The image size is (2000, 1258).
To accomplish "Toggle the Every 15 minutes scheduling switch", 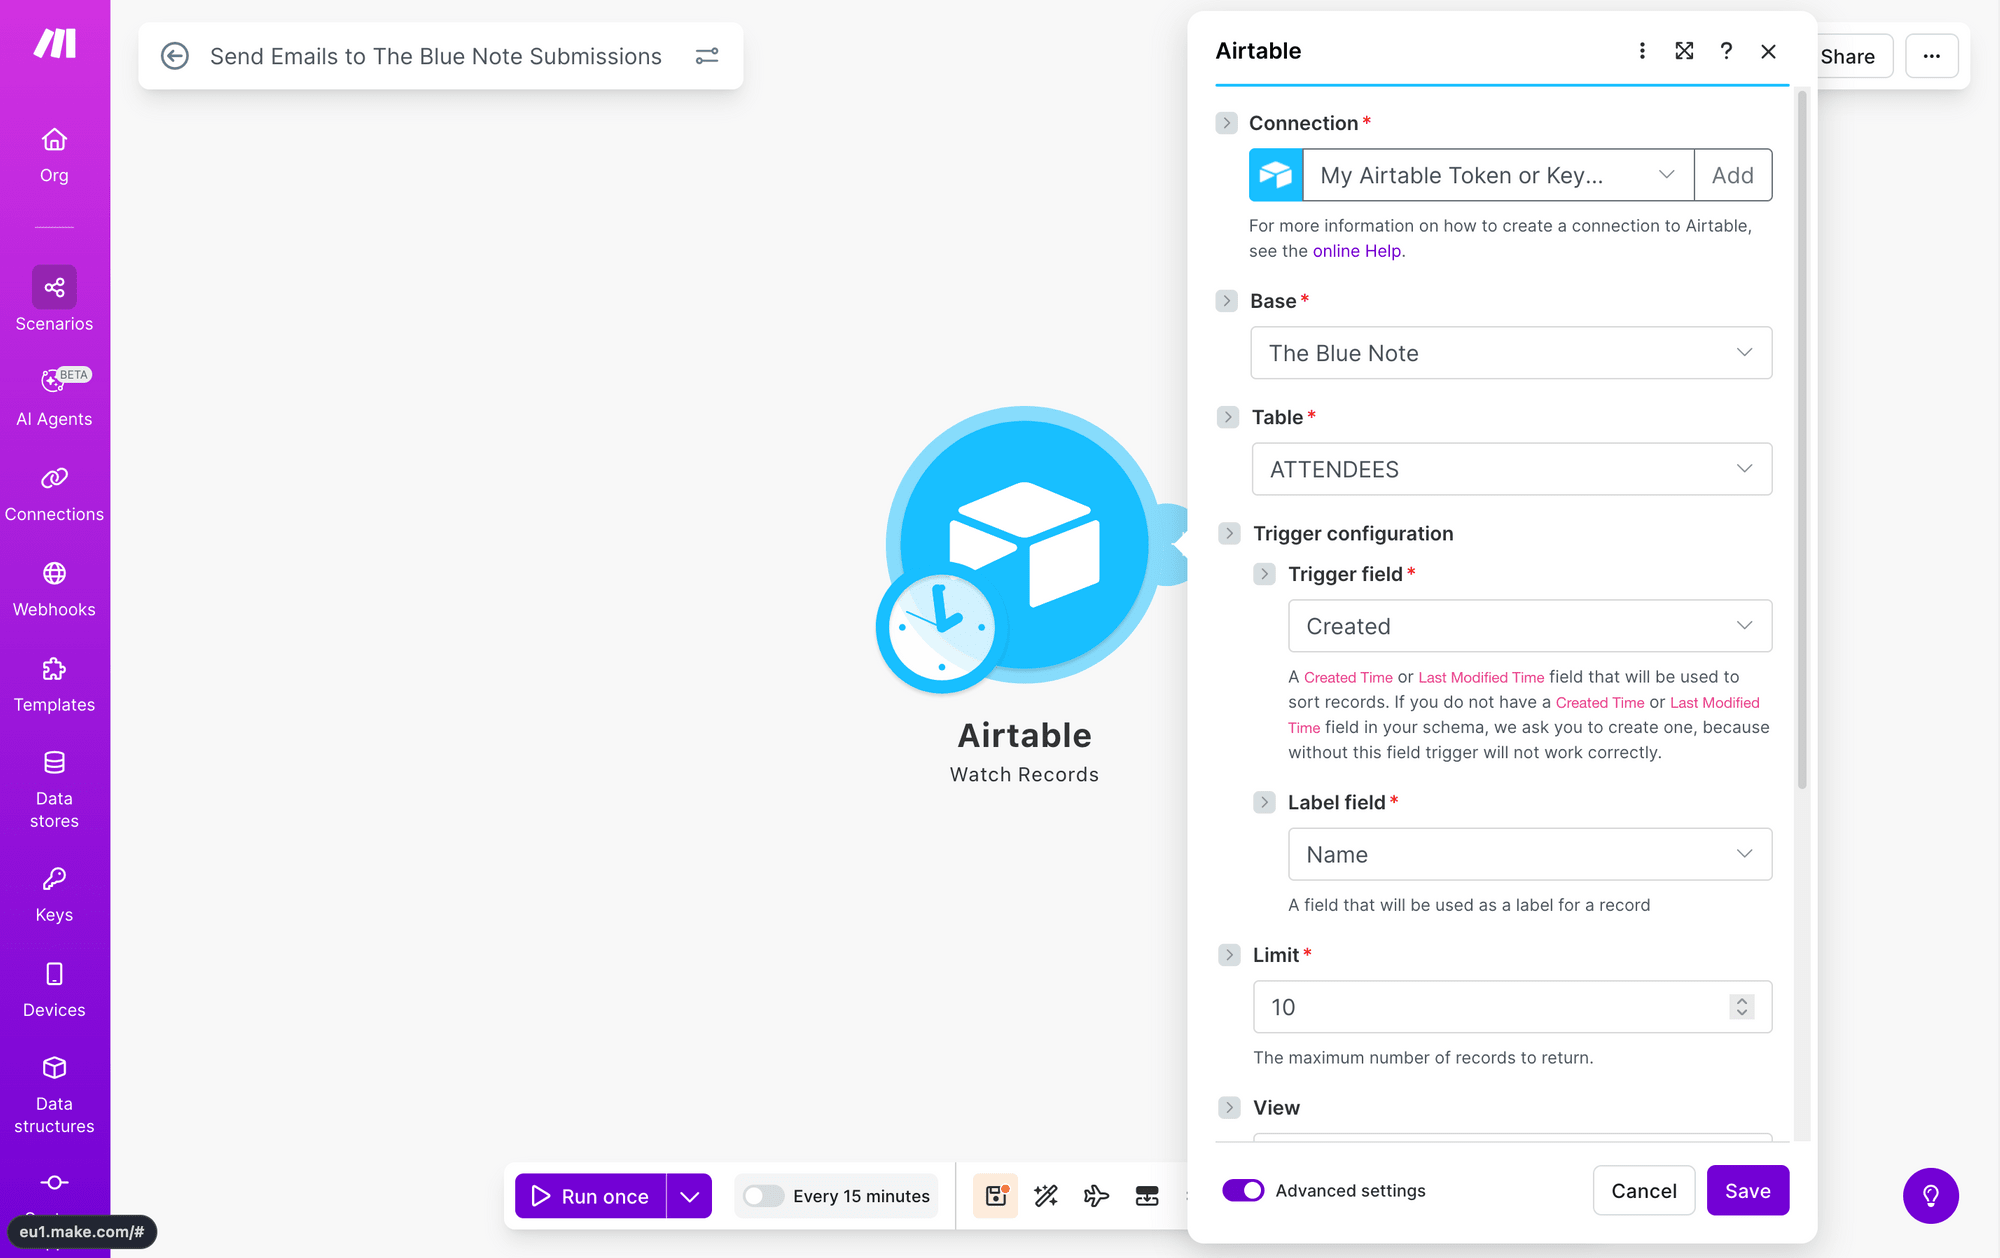I will tap(763, 1196).
